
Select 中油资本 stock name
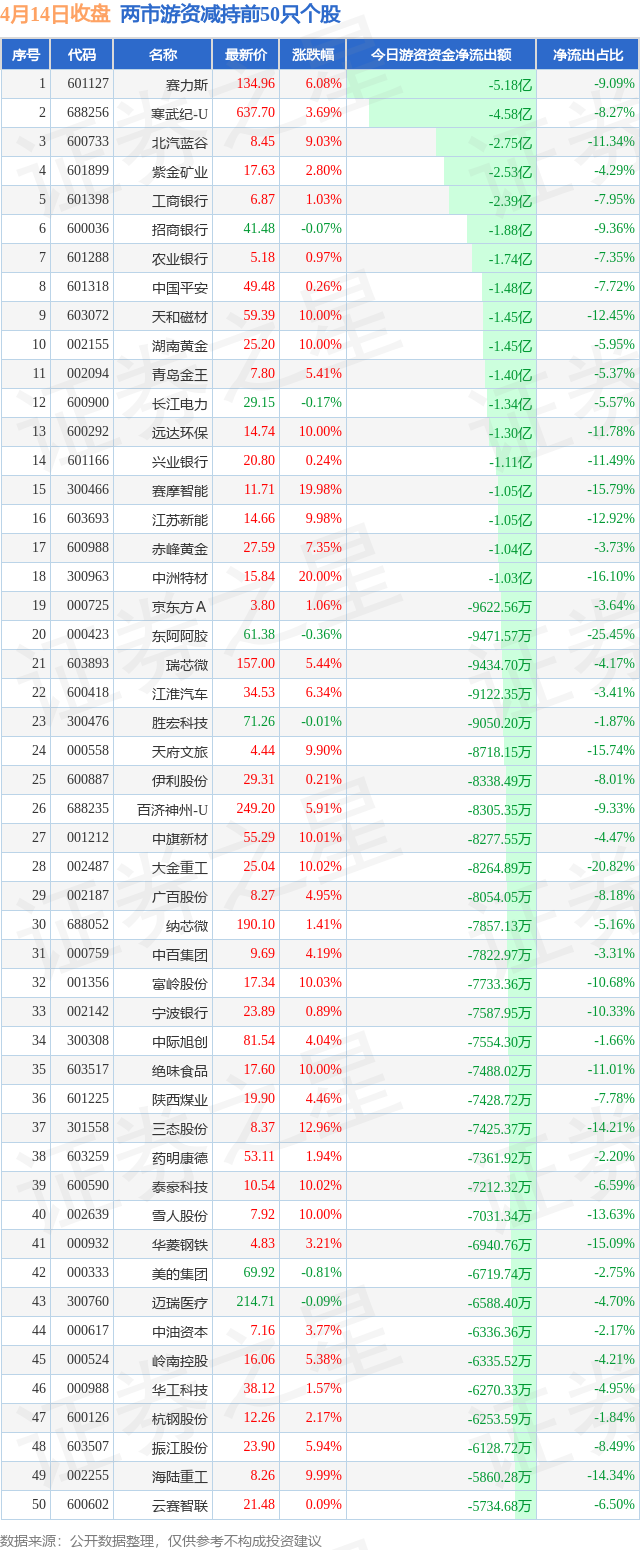[x=180, y=1332]
